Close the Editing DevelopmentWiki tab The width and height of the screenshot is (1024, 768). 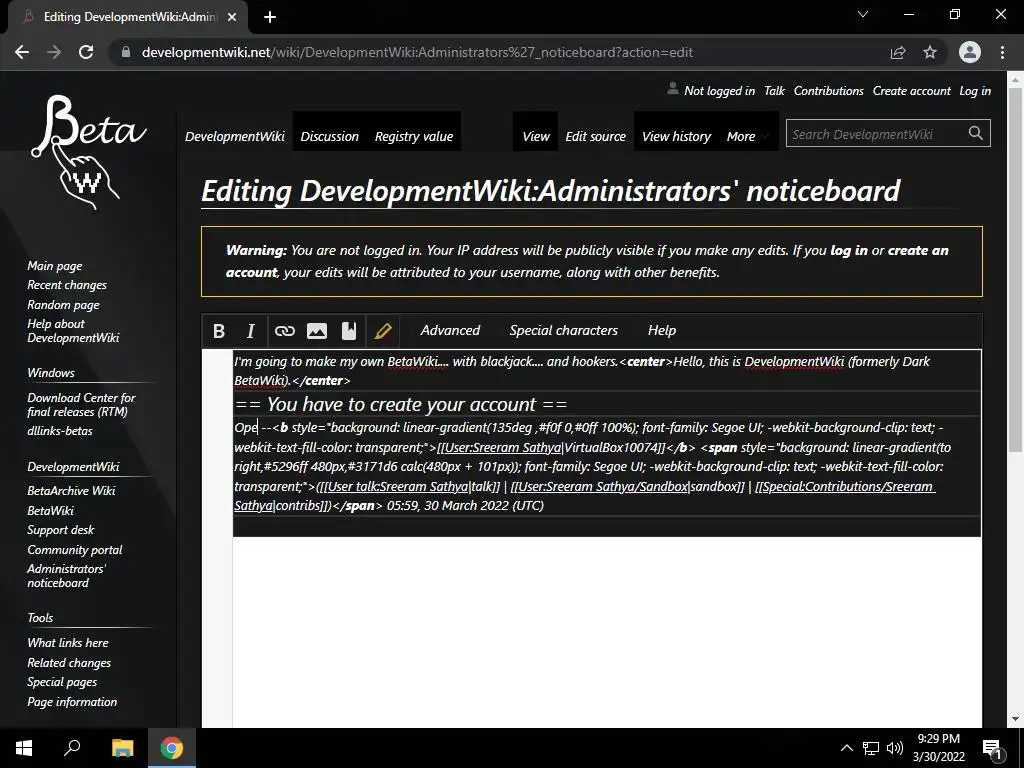tap(232, 17)
